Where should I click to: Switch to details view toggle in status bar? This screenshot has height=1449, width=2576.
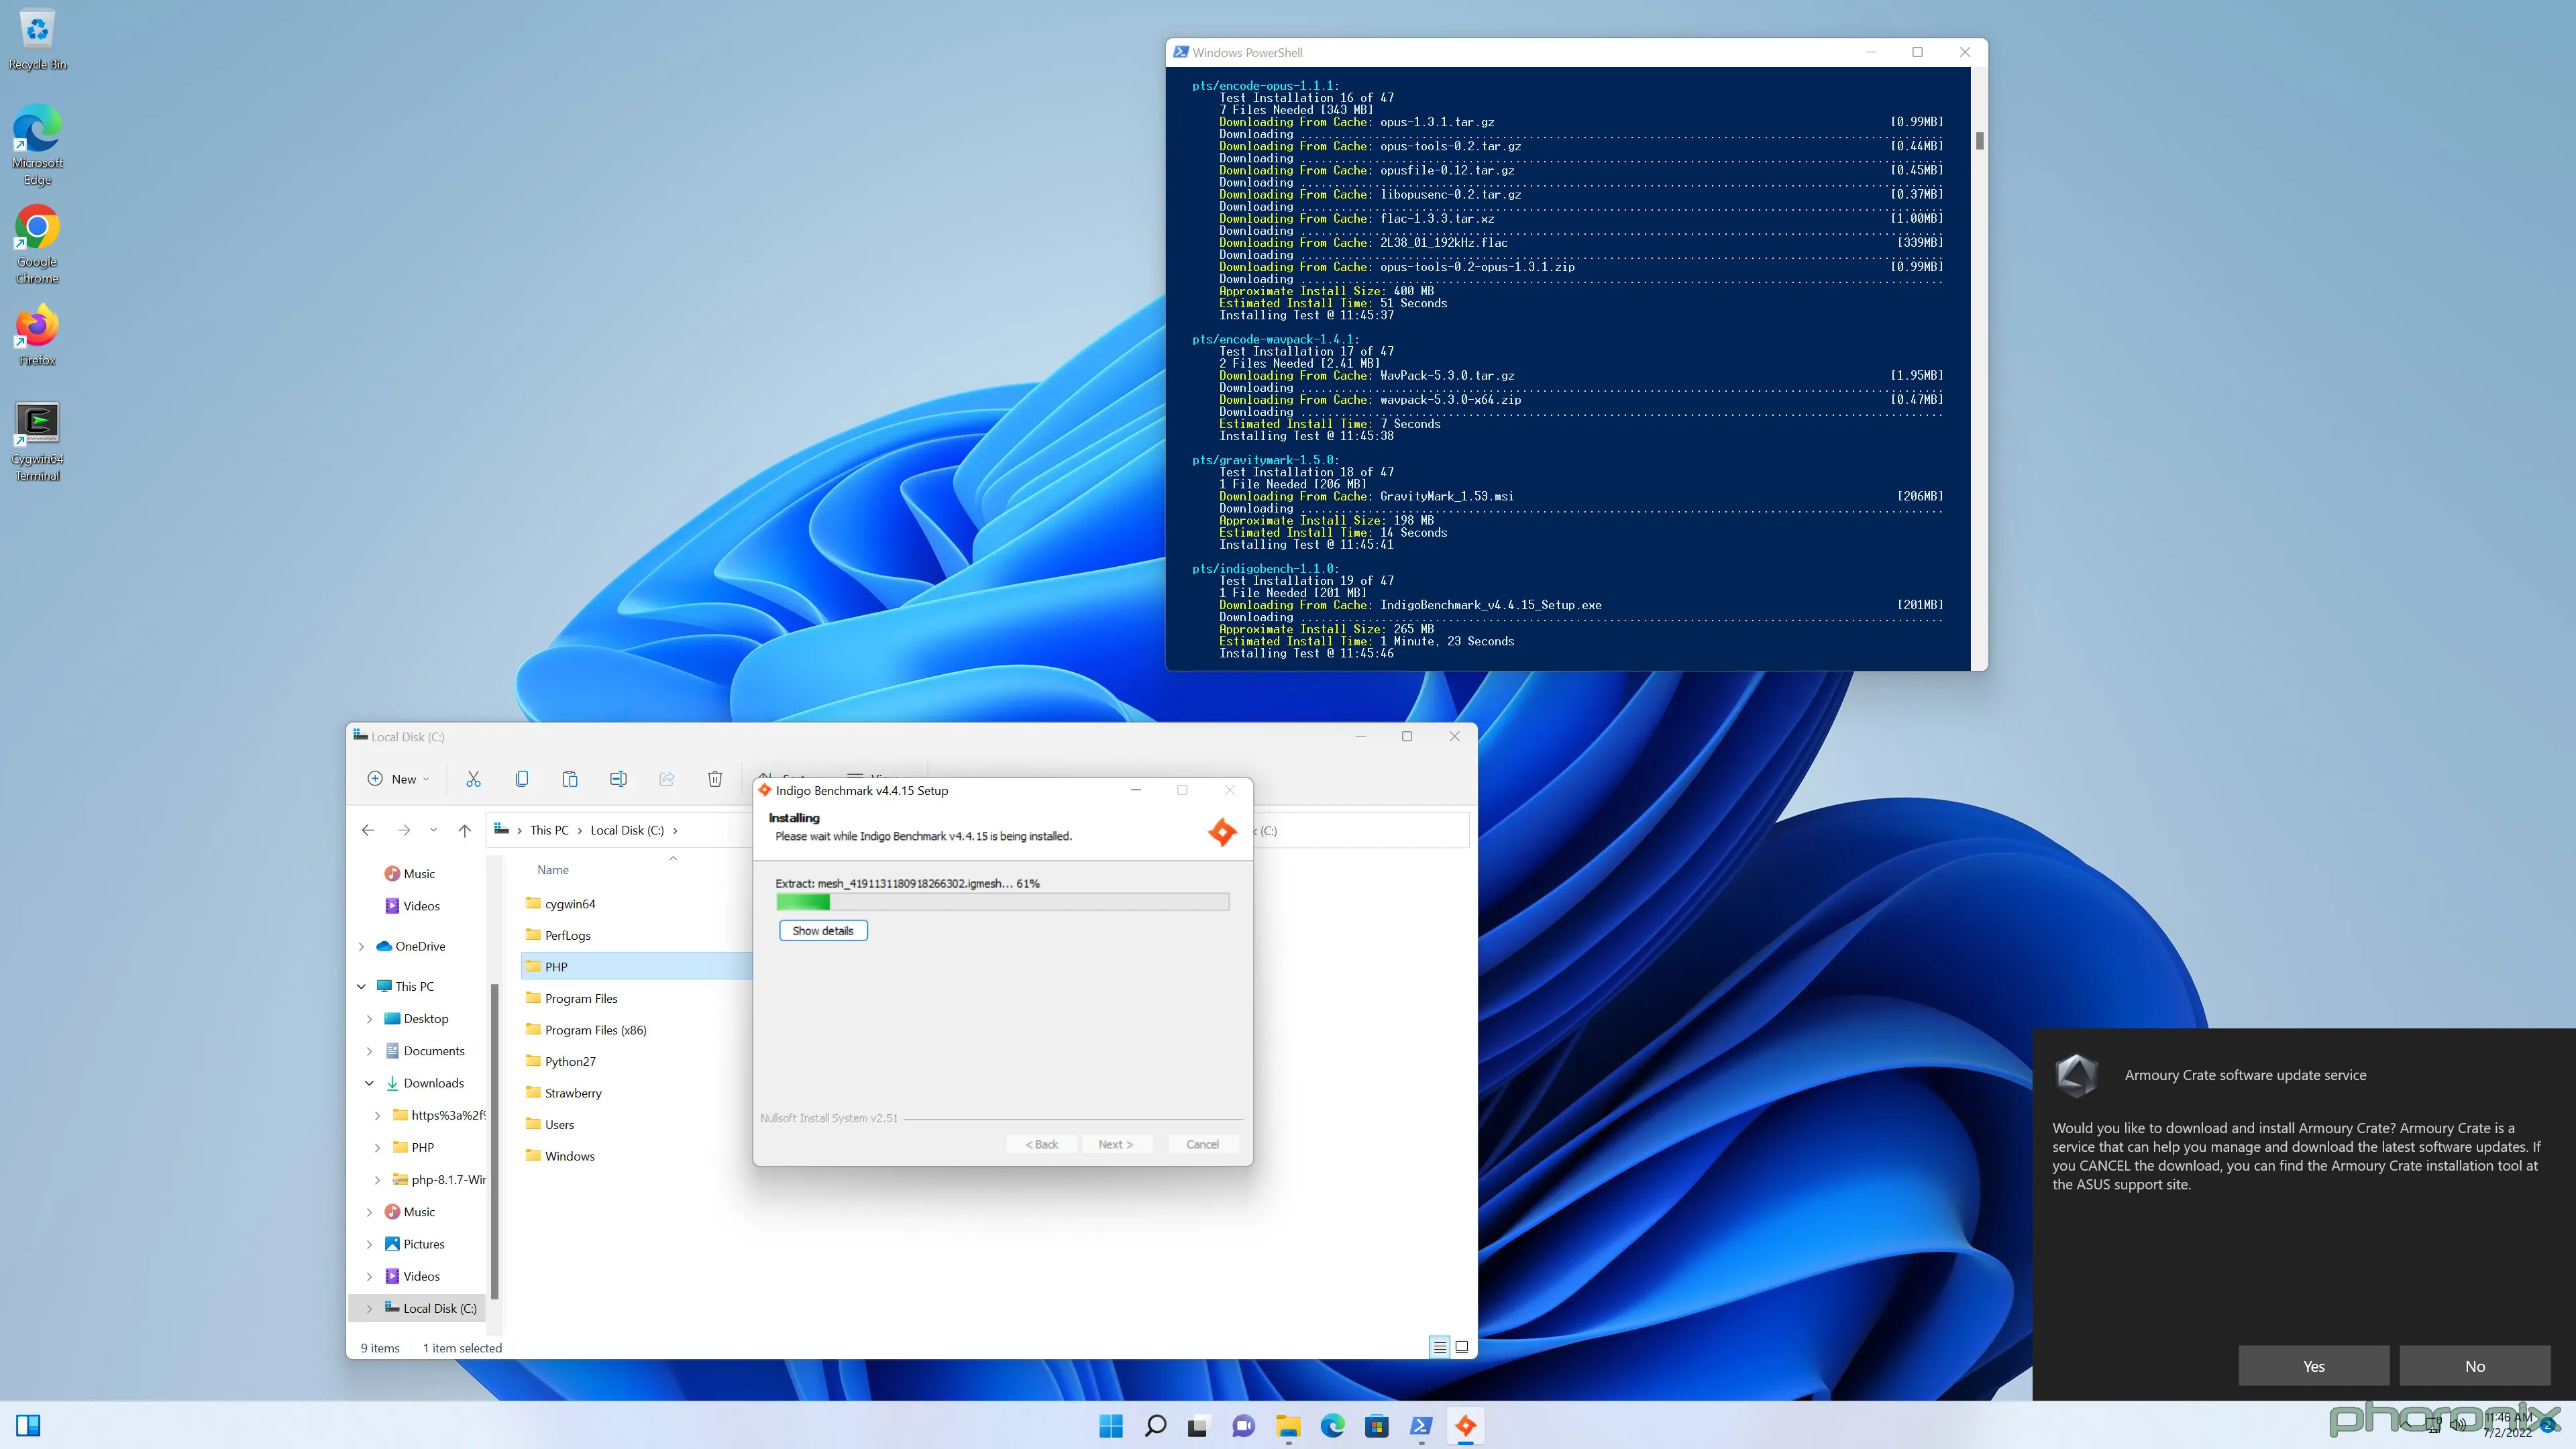coord(1439,1347)
